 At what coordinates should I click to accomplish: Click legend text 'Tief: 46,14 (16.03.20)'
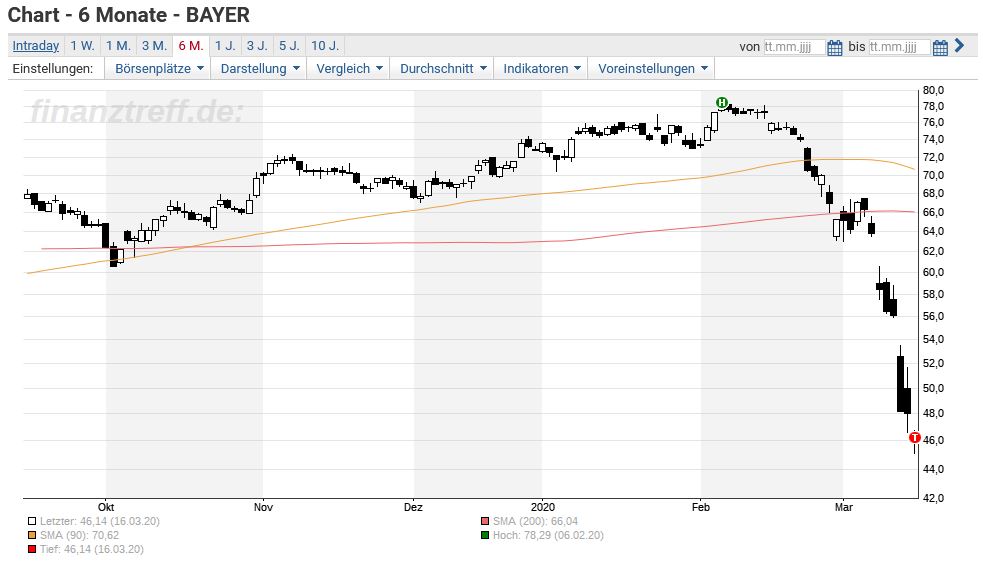coord(92,549)
